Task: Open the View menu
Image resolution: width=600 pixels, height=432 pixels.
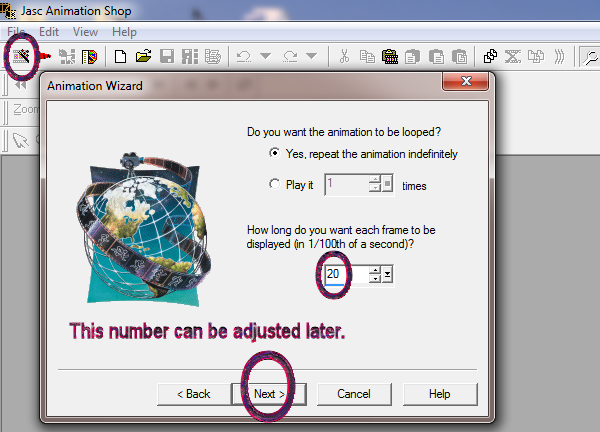Action: point(85,32)
